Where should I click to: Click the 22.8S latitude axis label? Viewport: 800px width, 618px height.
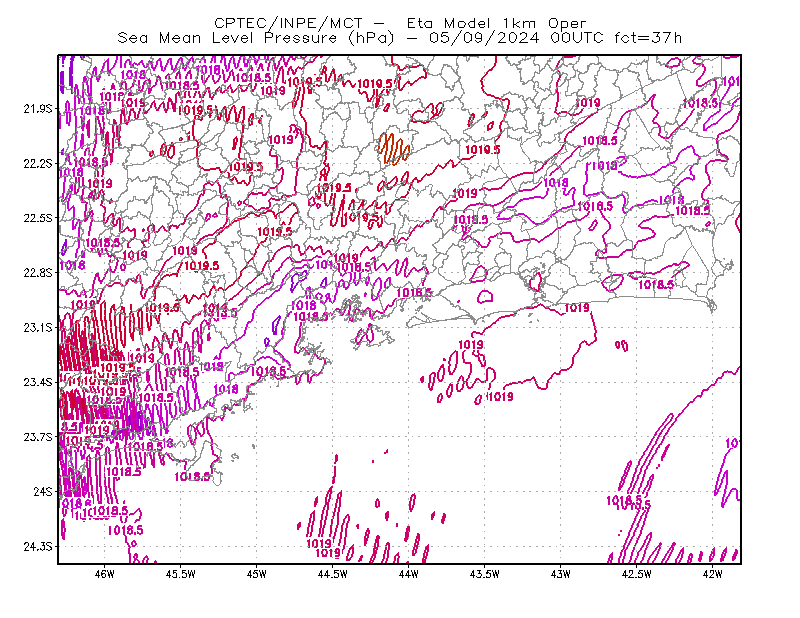point(38,273)
